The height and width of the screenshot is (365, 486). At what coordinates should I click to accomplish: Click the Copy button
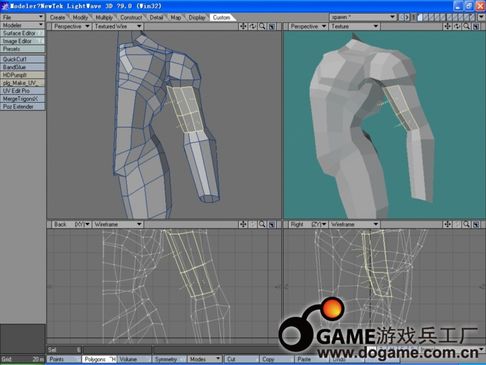(277, 359)
